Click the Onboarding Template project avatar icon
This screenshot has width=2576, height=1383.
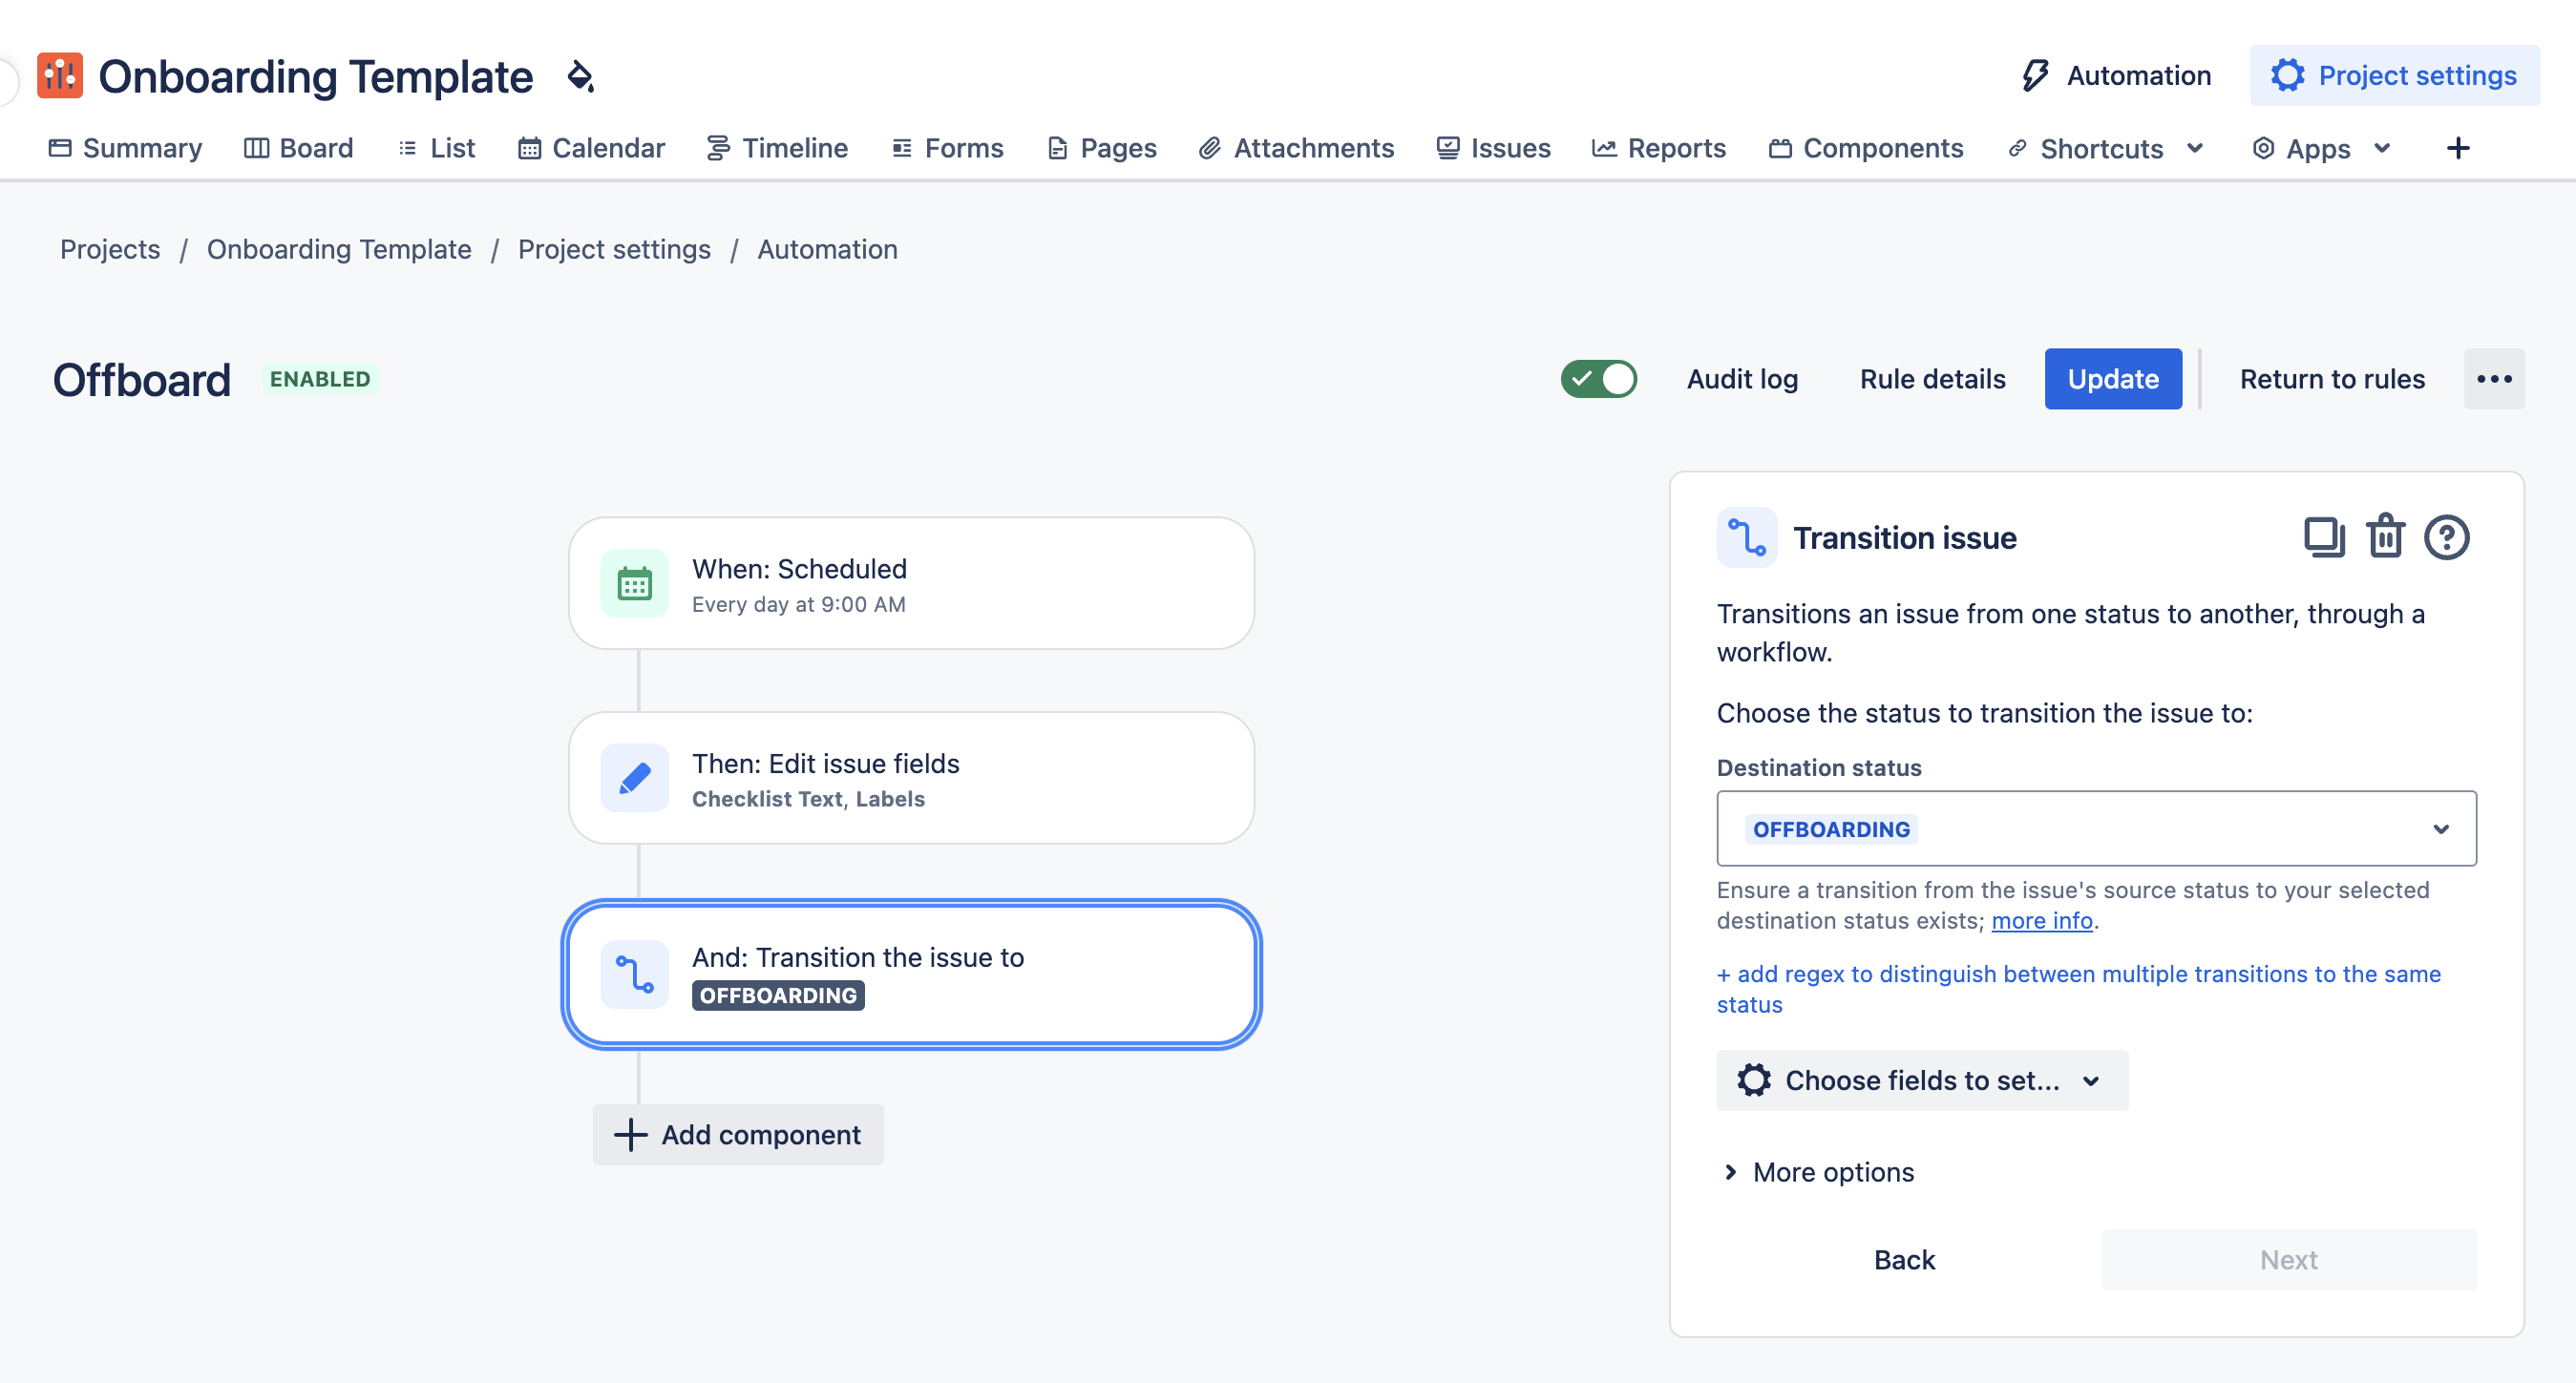[x=60, y=76]
